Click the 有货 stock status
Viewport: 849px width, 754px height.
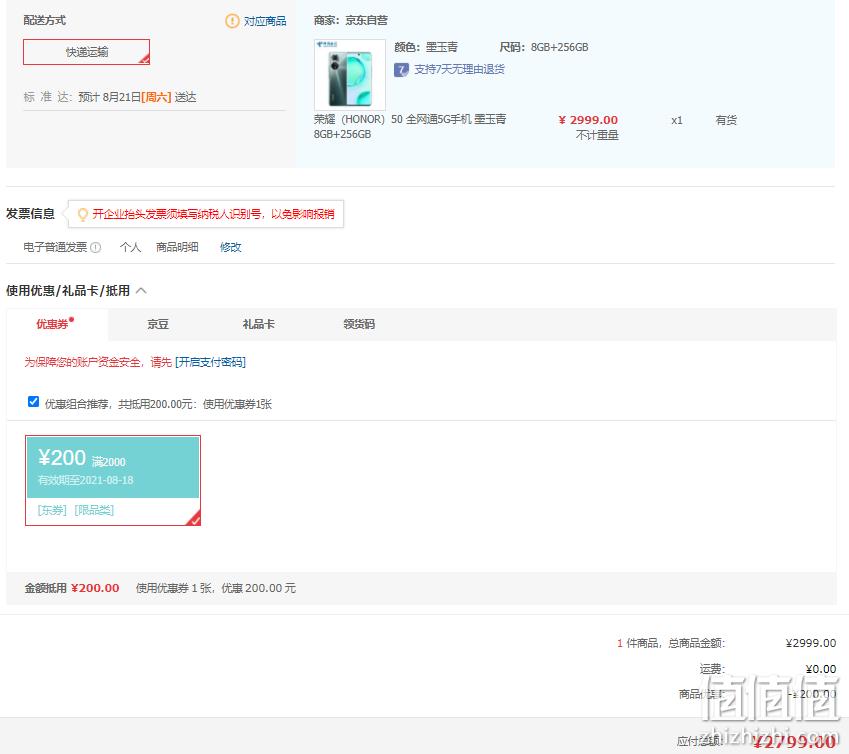click(726, 120)
